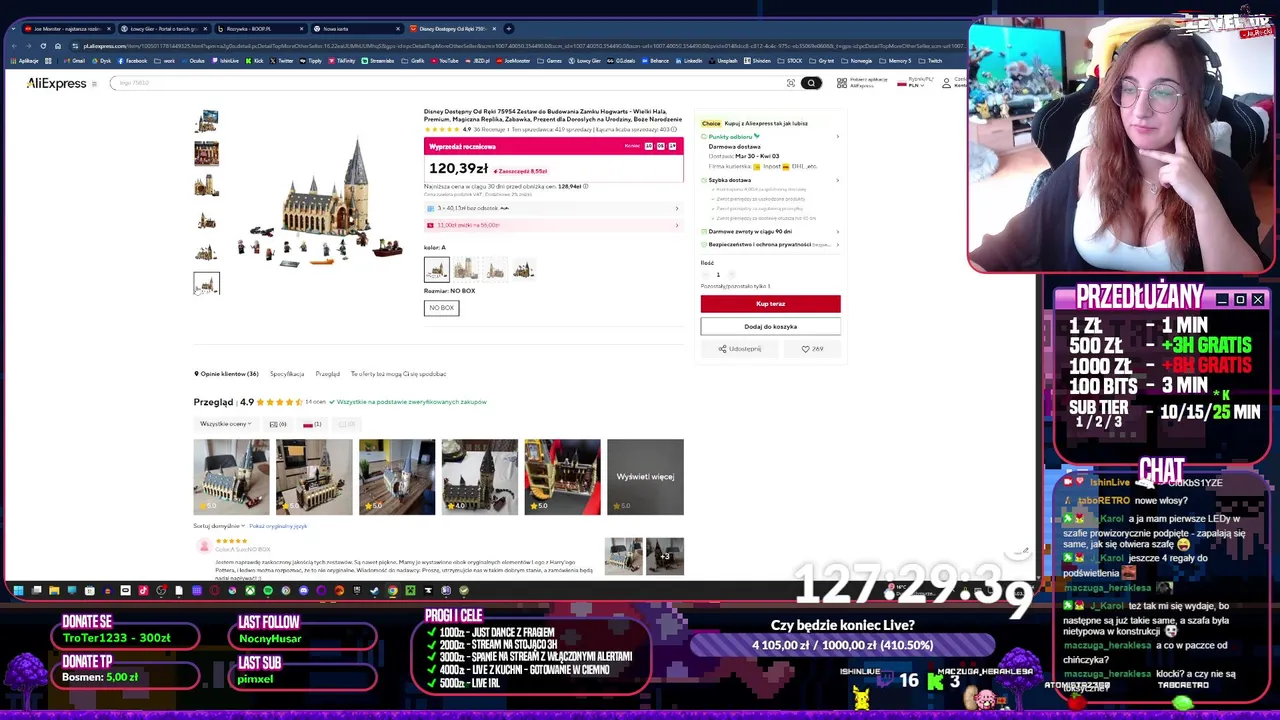The image size is (1280, 720).
Task: Open Discord from the taskbar
Action: [303, 590]
